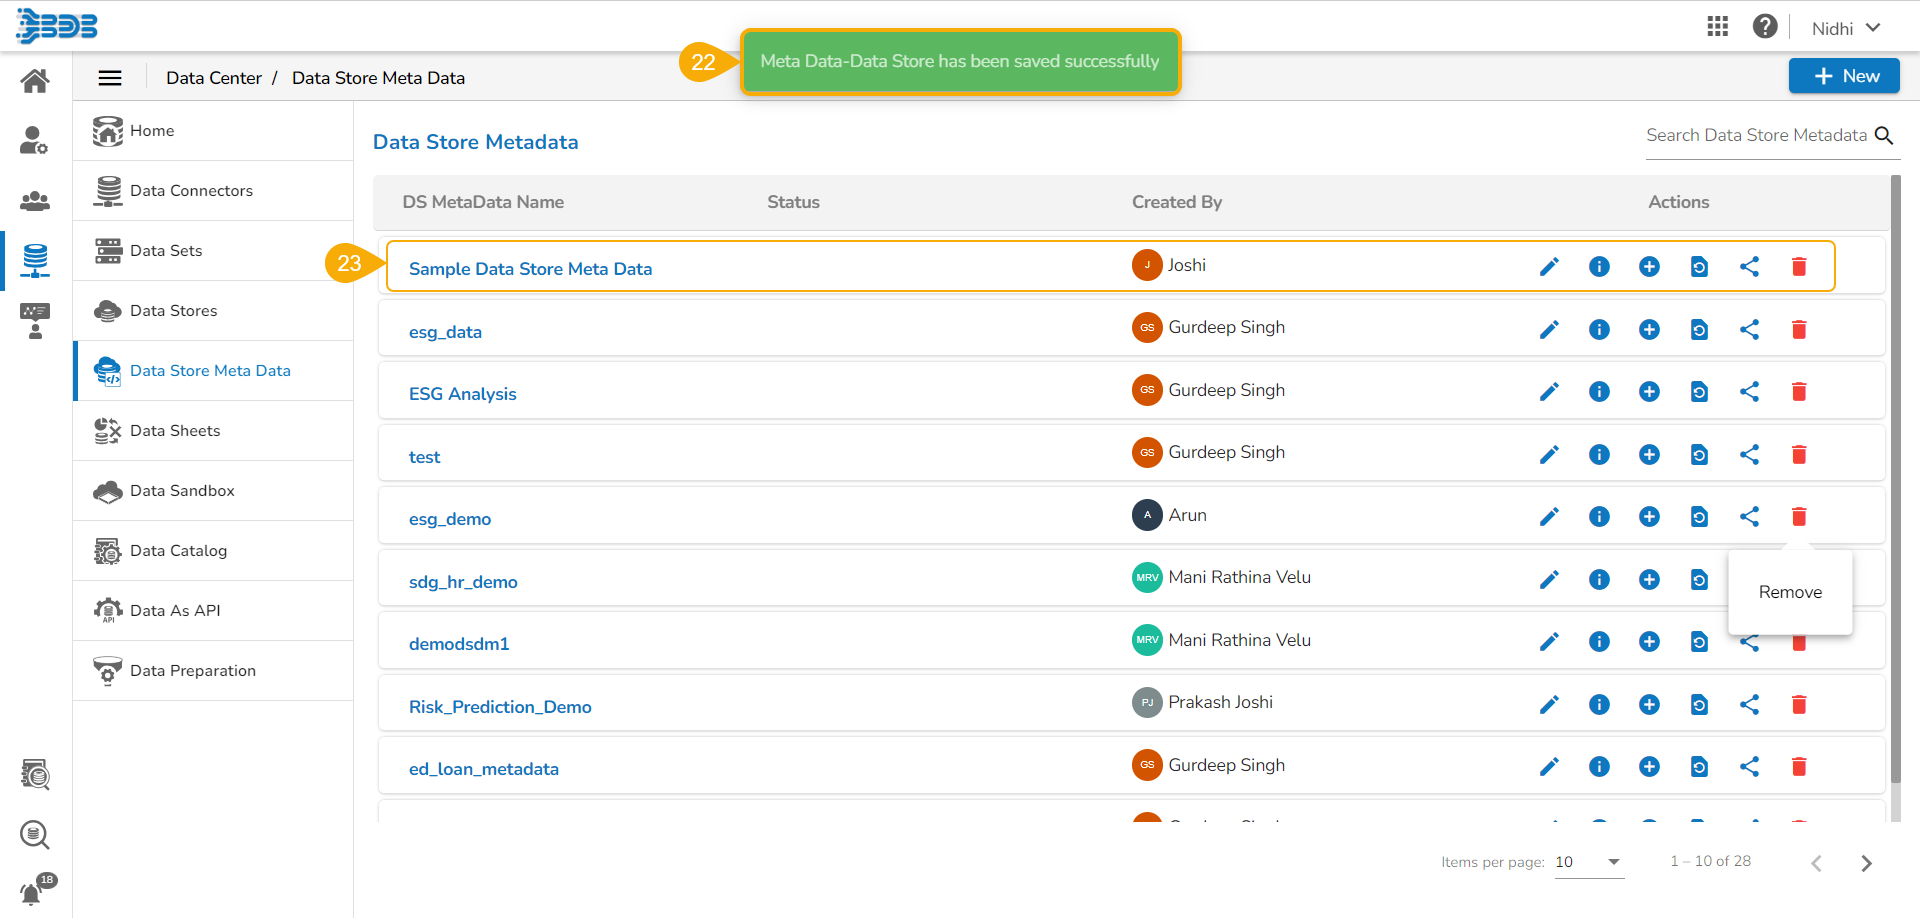Click the plus icon for test row
Screen dimensions: 1920x918
pos(1649,455)
